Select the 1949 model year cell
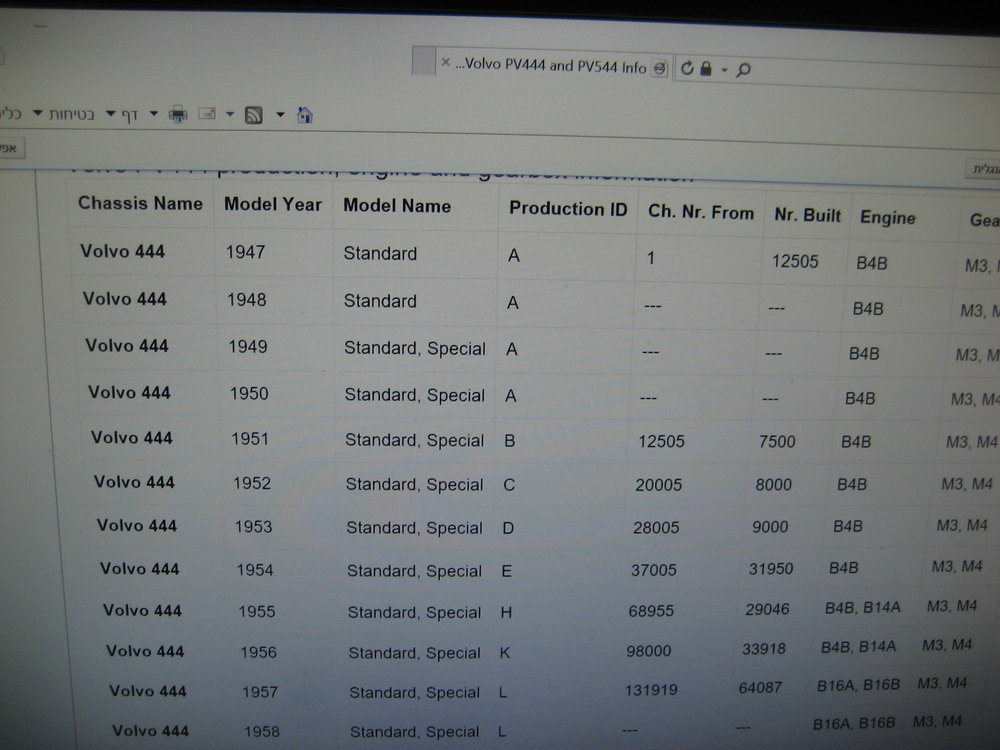 248,346
